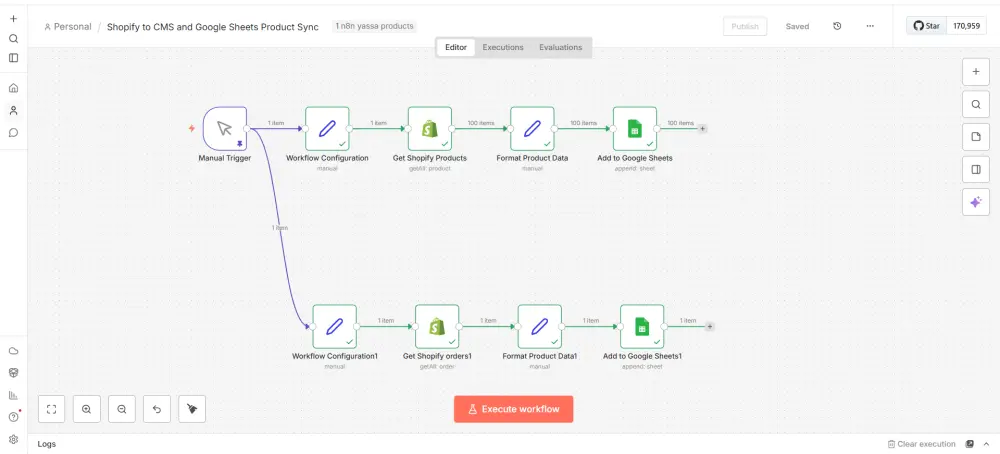Image resolution: width=1000 pixels, height=454 pixels.
Task: Toggle the left sidebar panel icon
Action: coord(13,58)
